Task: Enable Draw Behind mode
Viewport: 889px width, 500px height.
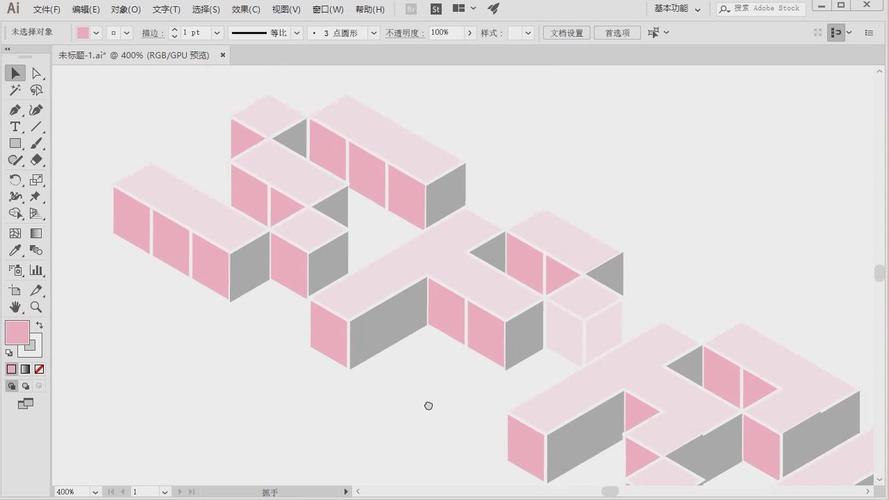Action: pos(26,386)
